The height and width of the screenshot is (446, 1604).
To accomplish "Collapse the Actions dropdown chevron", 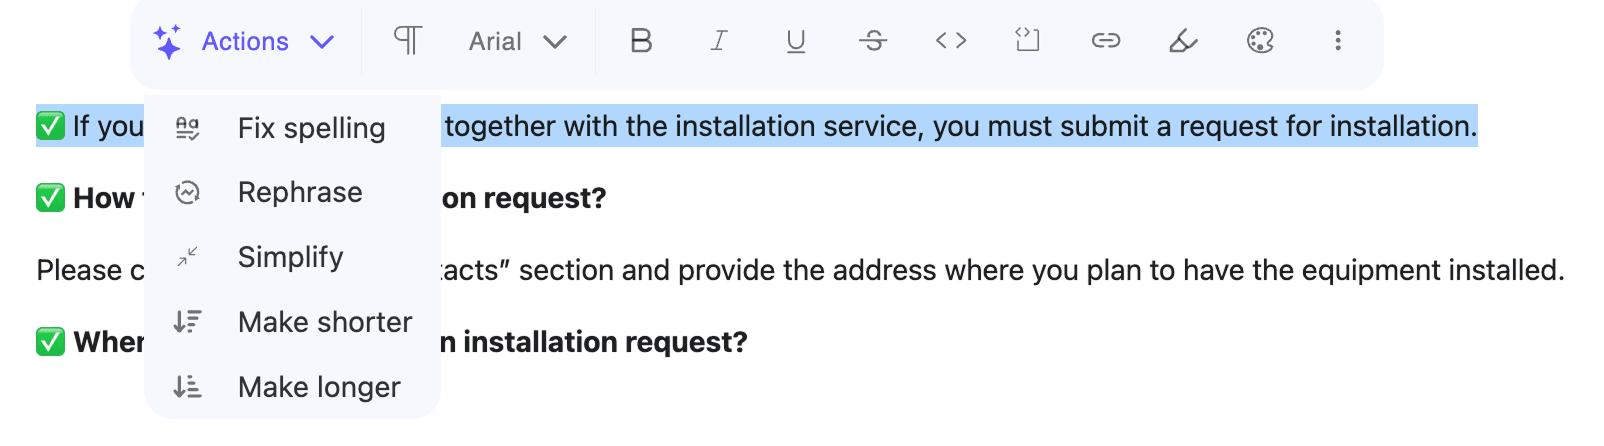I will [x=321, y=42].
